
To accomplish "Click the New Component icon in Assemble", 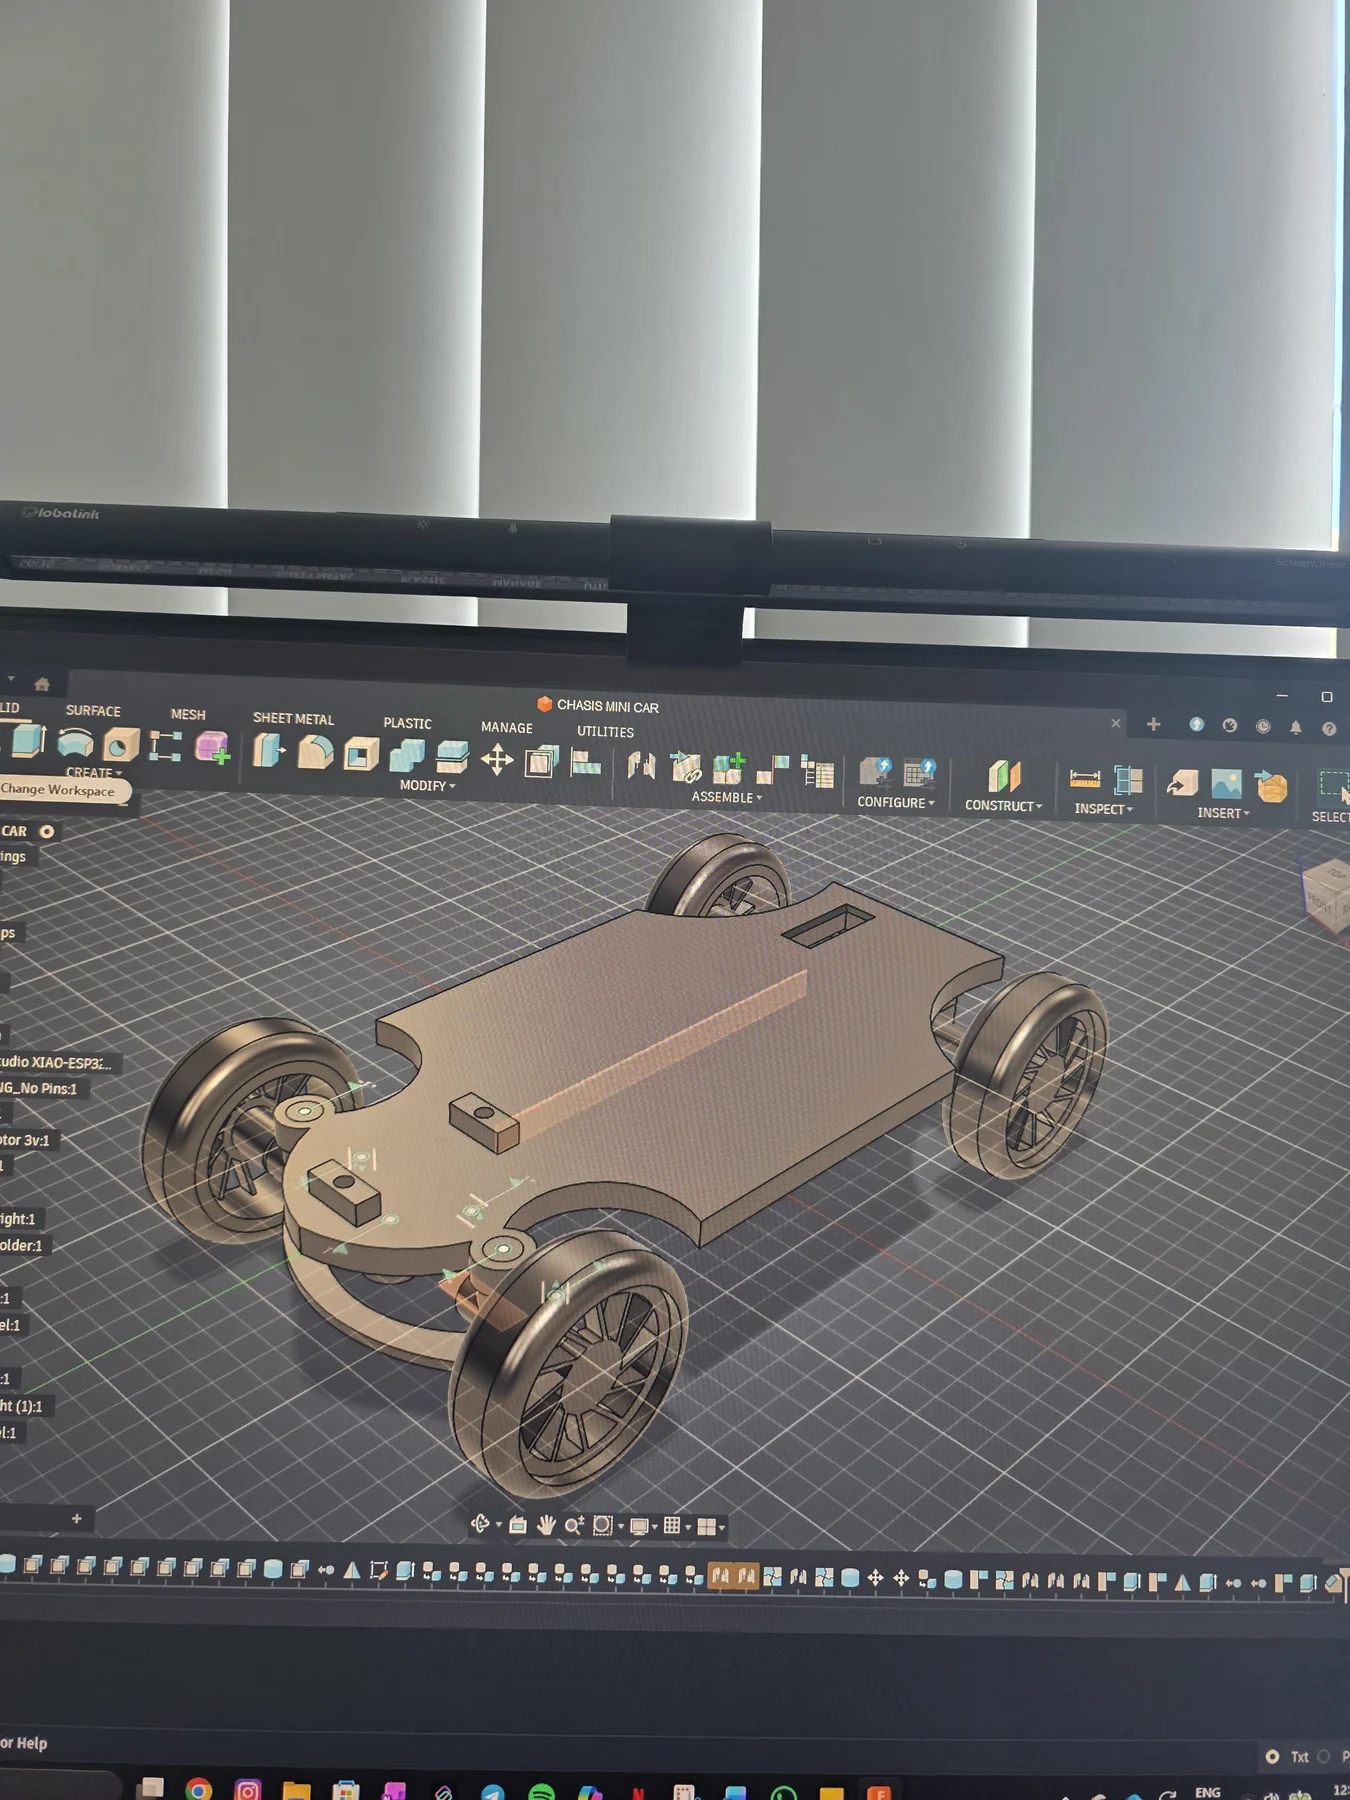I will click(x=729, y=769).
